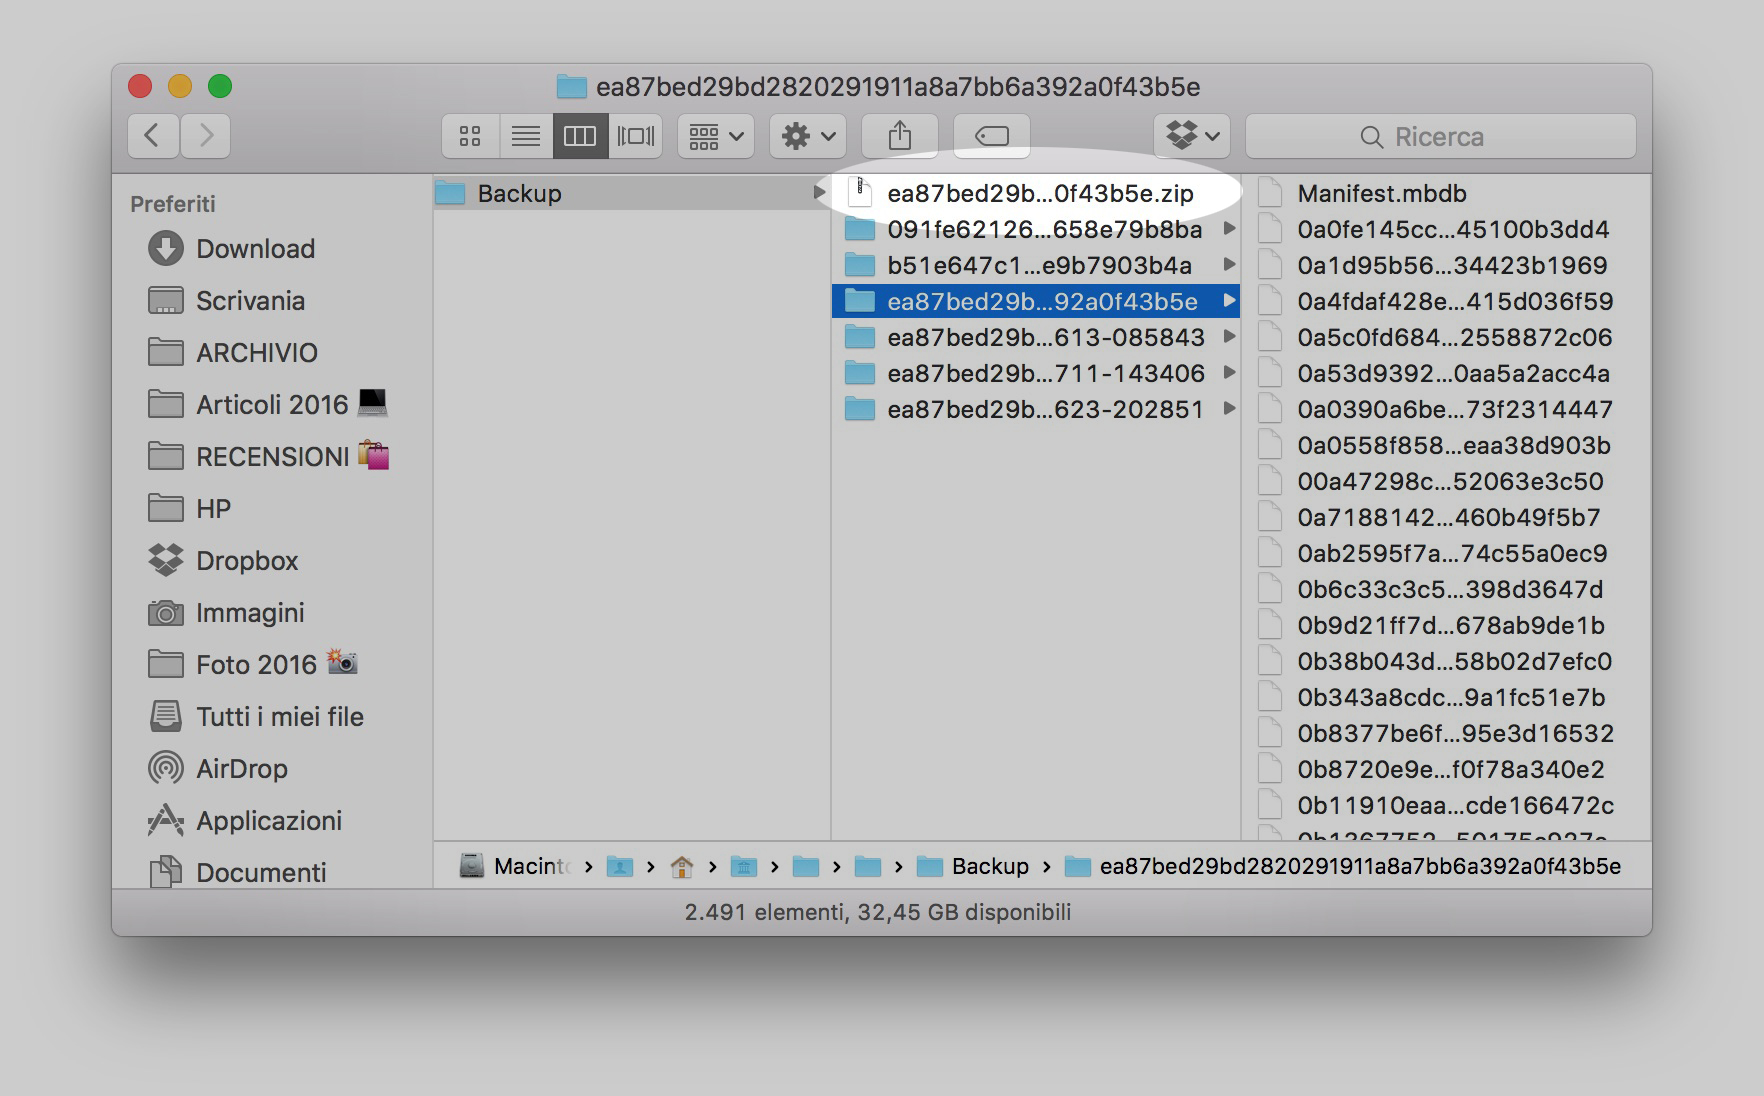Go back to the previous folder

coord(153,136)
